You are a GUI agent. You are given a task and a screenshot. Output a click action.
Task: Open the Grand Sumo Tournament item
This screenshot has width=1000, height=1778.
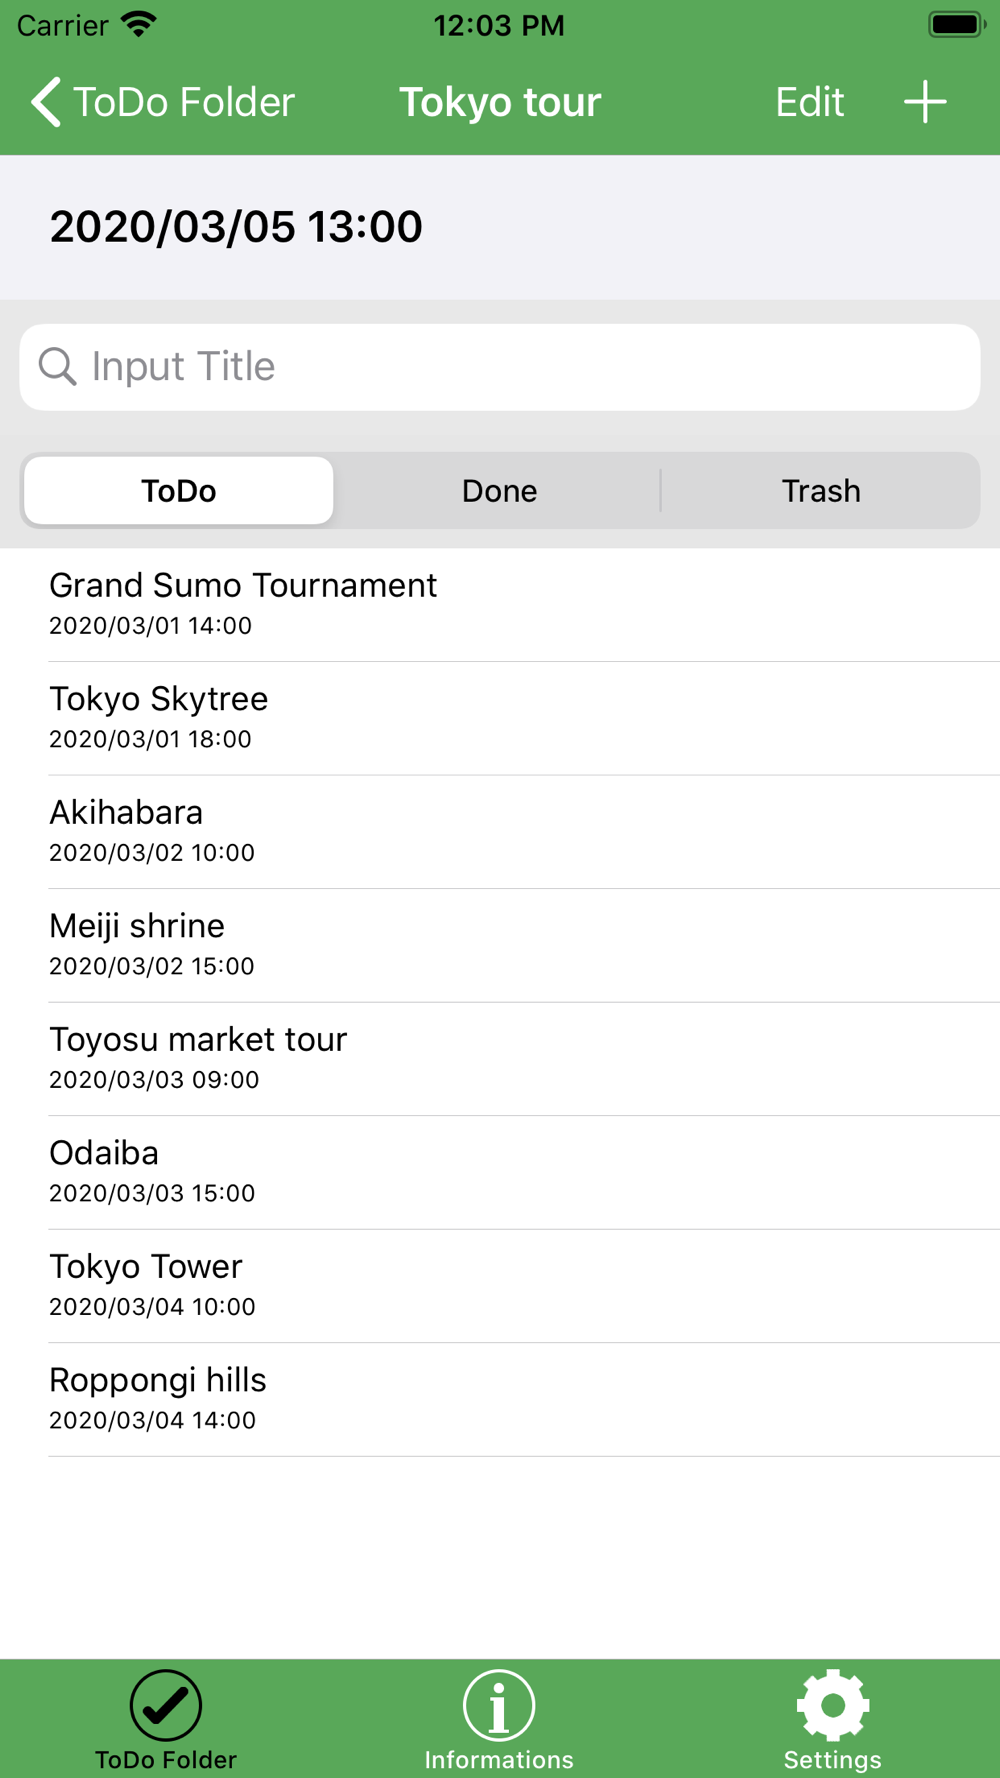[x=500, y=605]
